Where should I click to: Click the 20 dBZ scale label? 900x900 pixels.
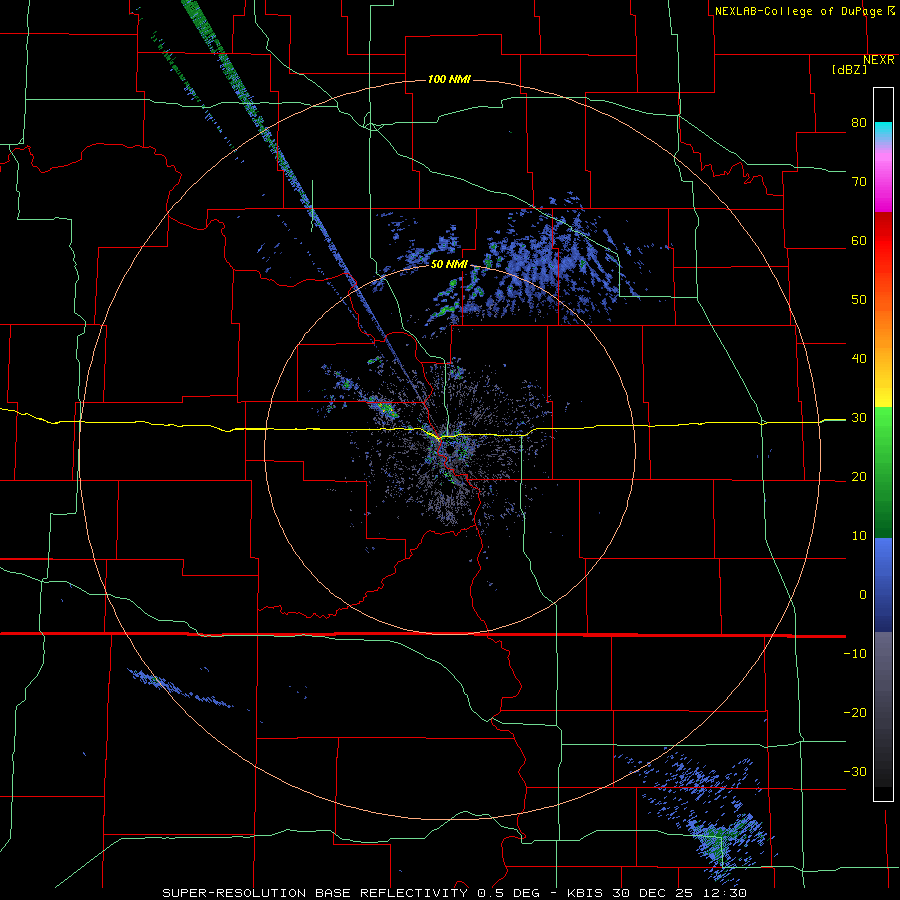click(859, 477)
